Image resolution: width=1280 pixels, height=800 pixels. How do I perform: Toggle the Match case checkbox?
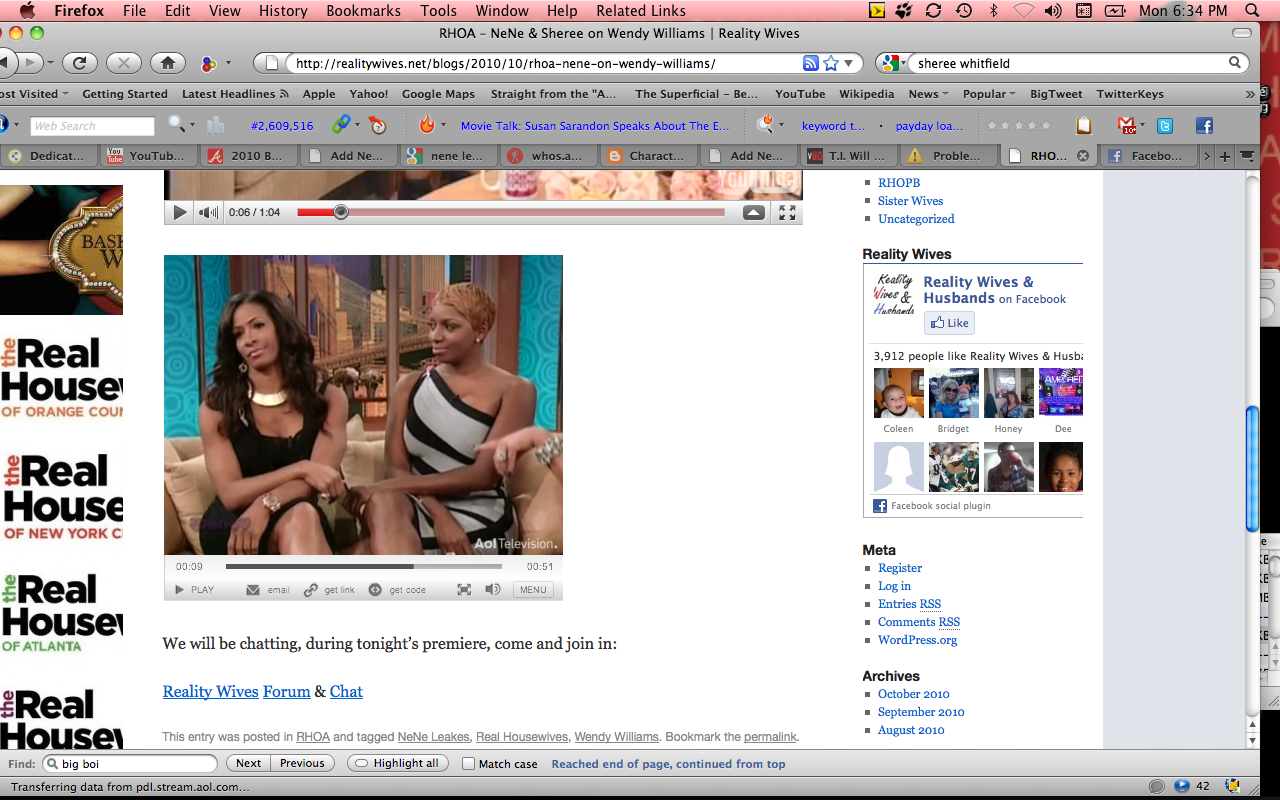[468, 764]
